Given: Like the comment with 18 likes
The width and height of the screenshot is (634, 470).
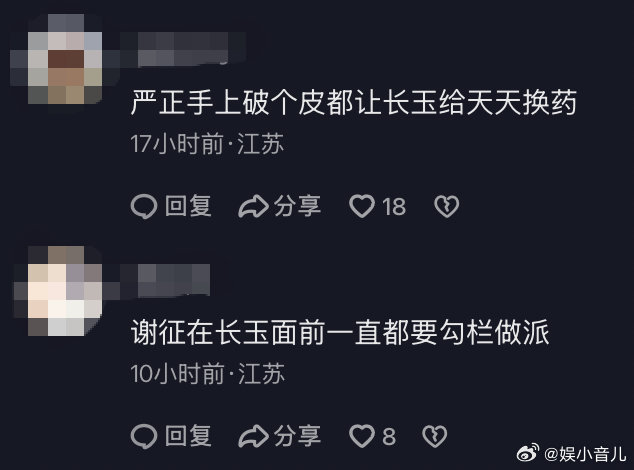Looking at the screenshot, I should (362, 206).
